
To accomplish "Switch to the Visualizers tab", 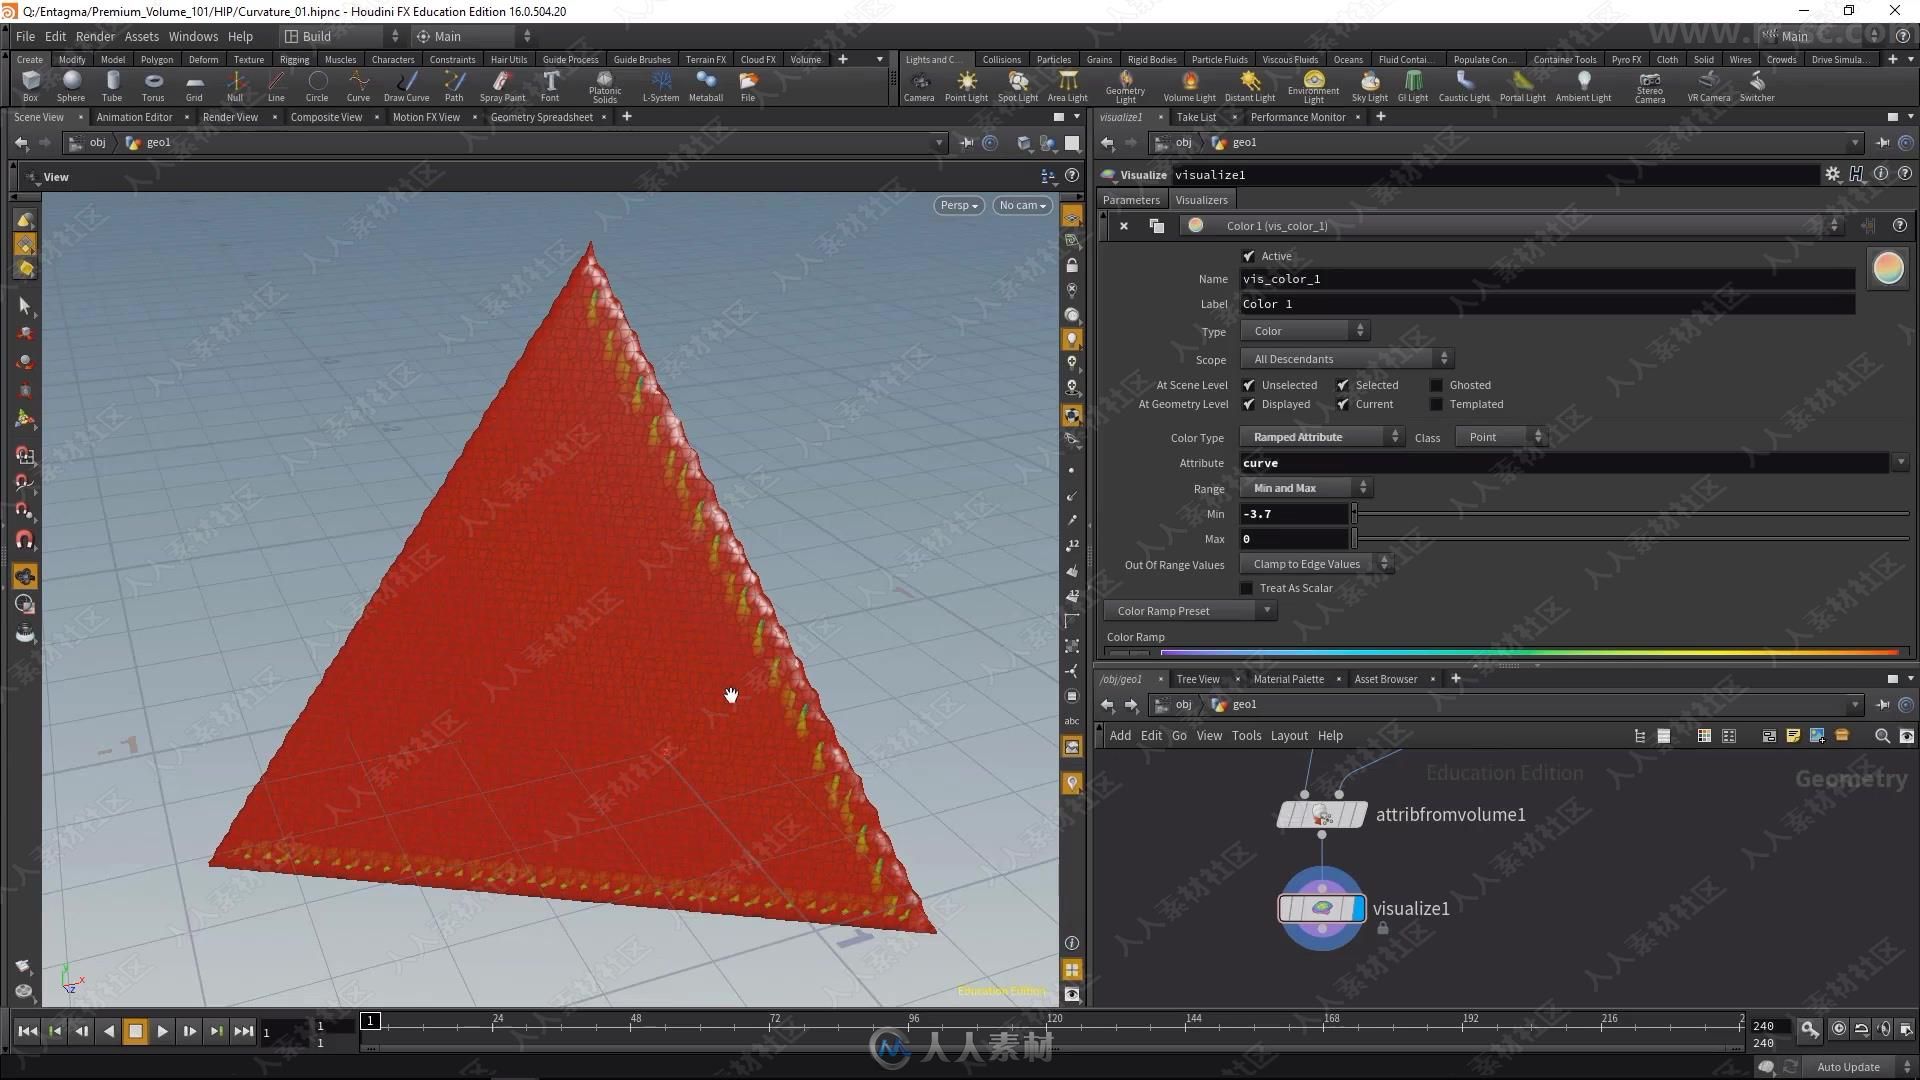I will point(1201,200).
